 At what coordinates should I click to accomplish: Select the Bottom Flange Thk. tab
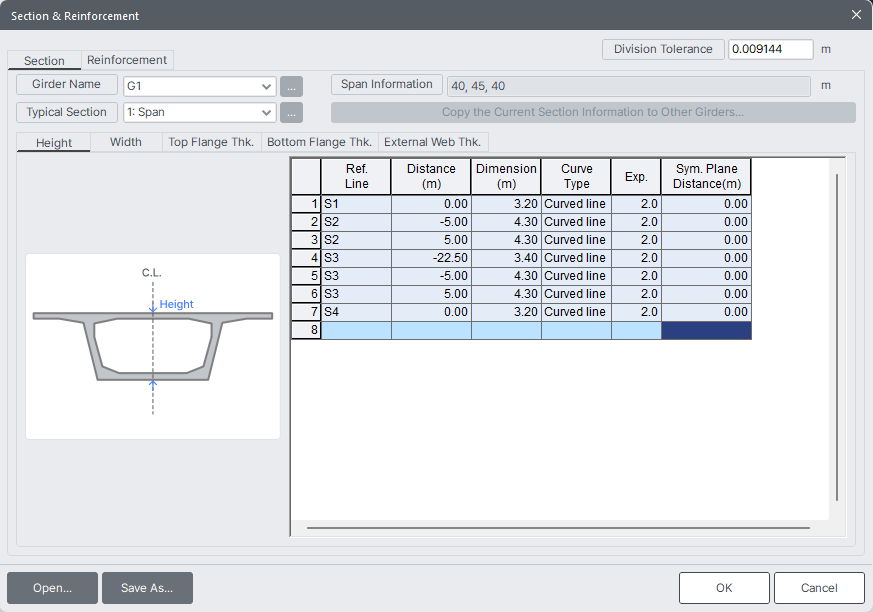click(319, 142)
